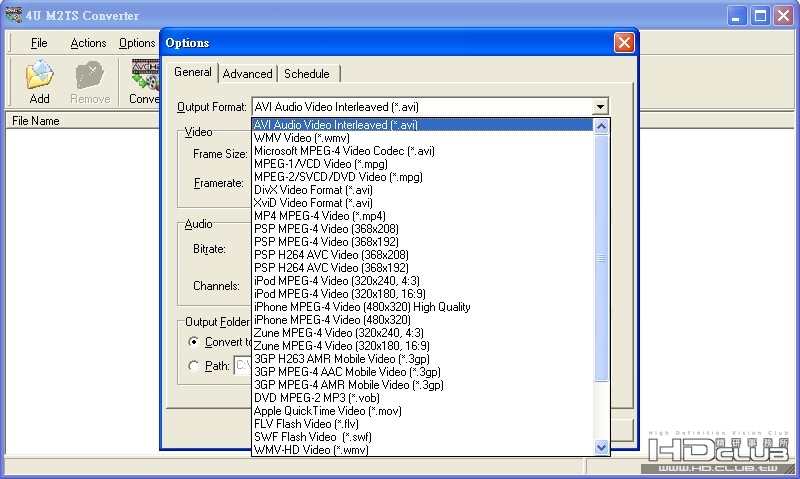Close the Options dialog
This screenshot has width=800, height=479.
(x=624, y=42)
